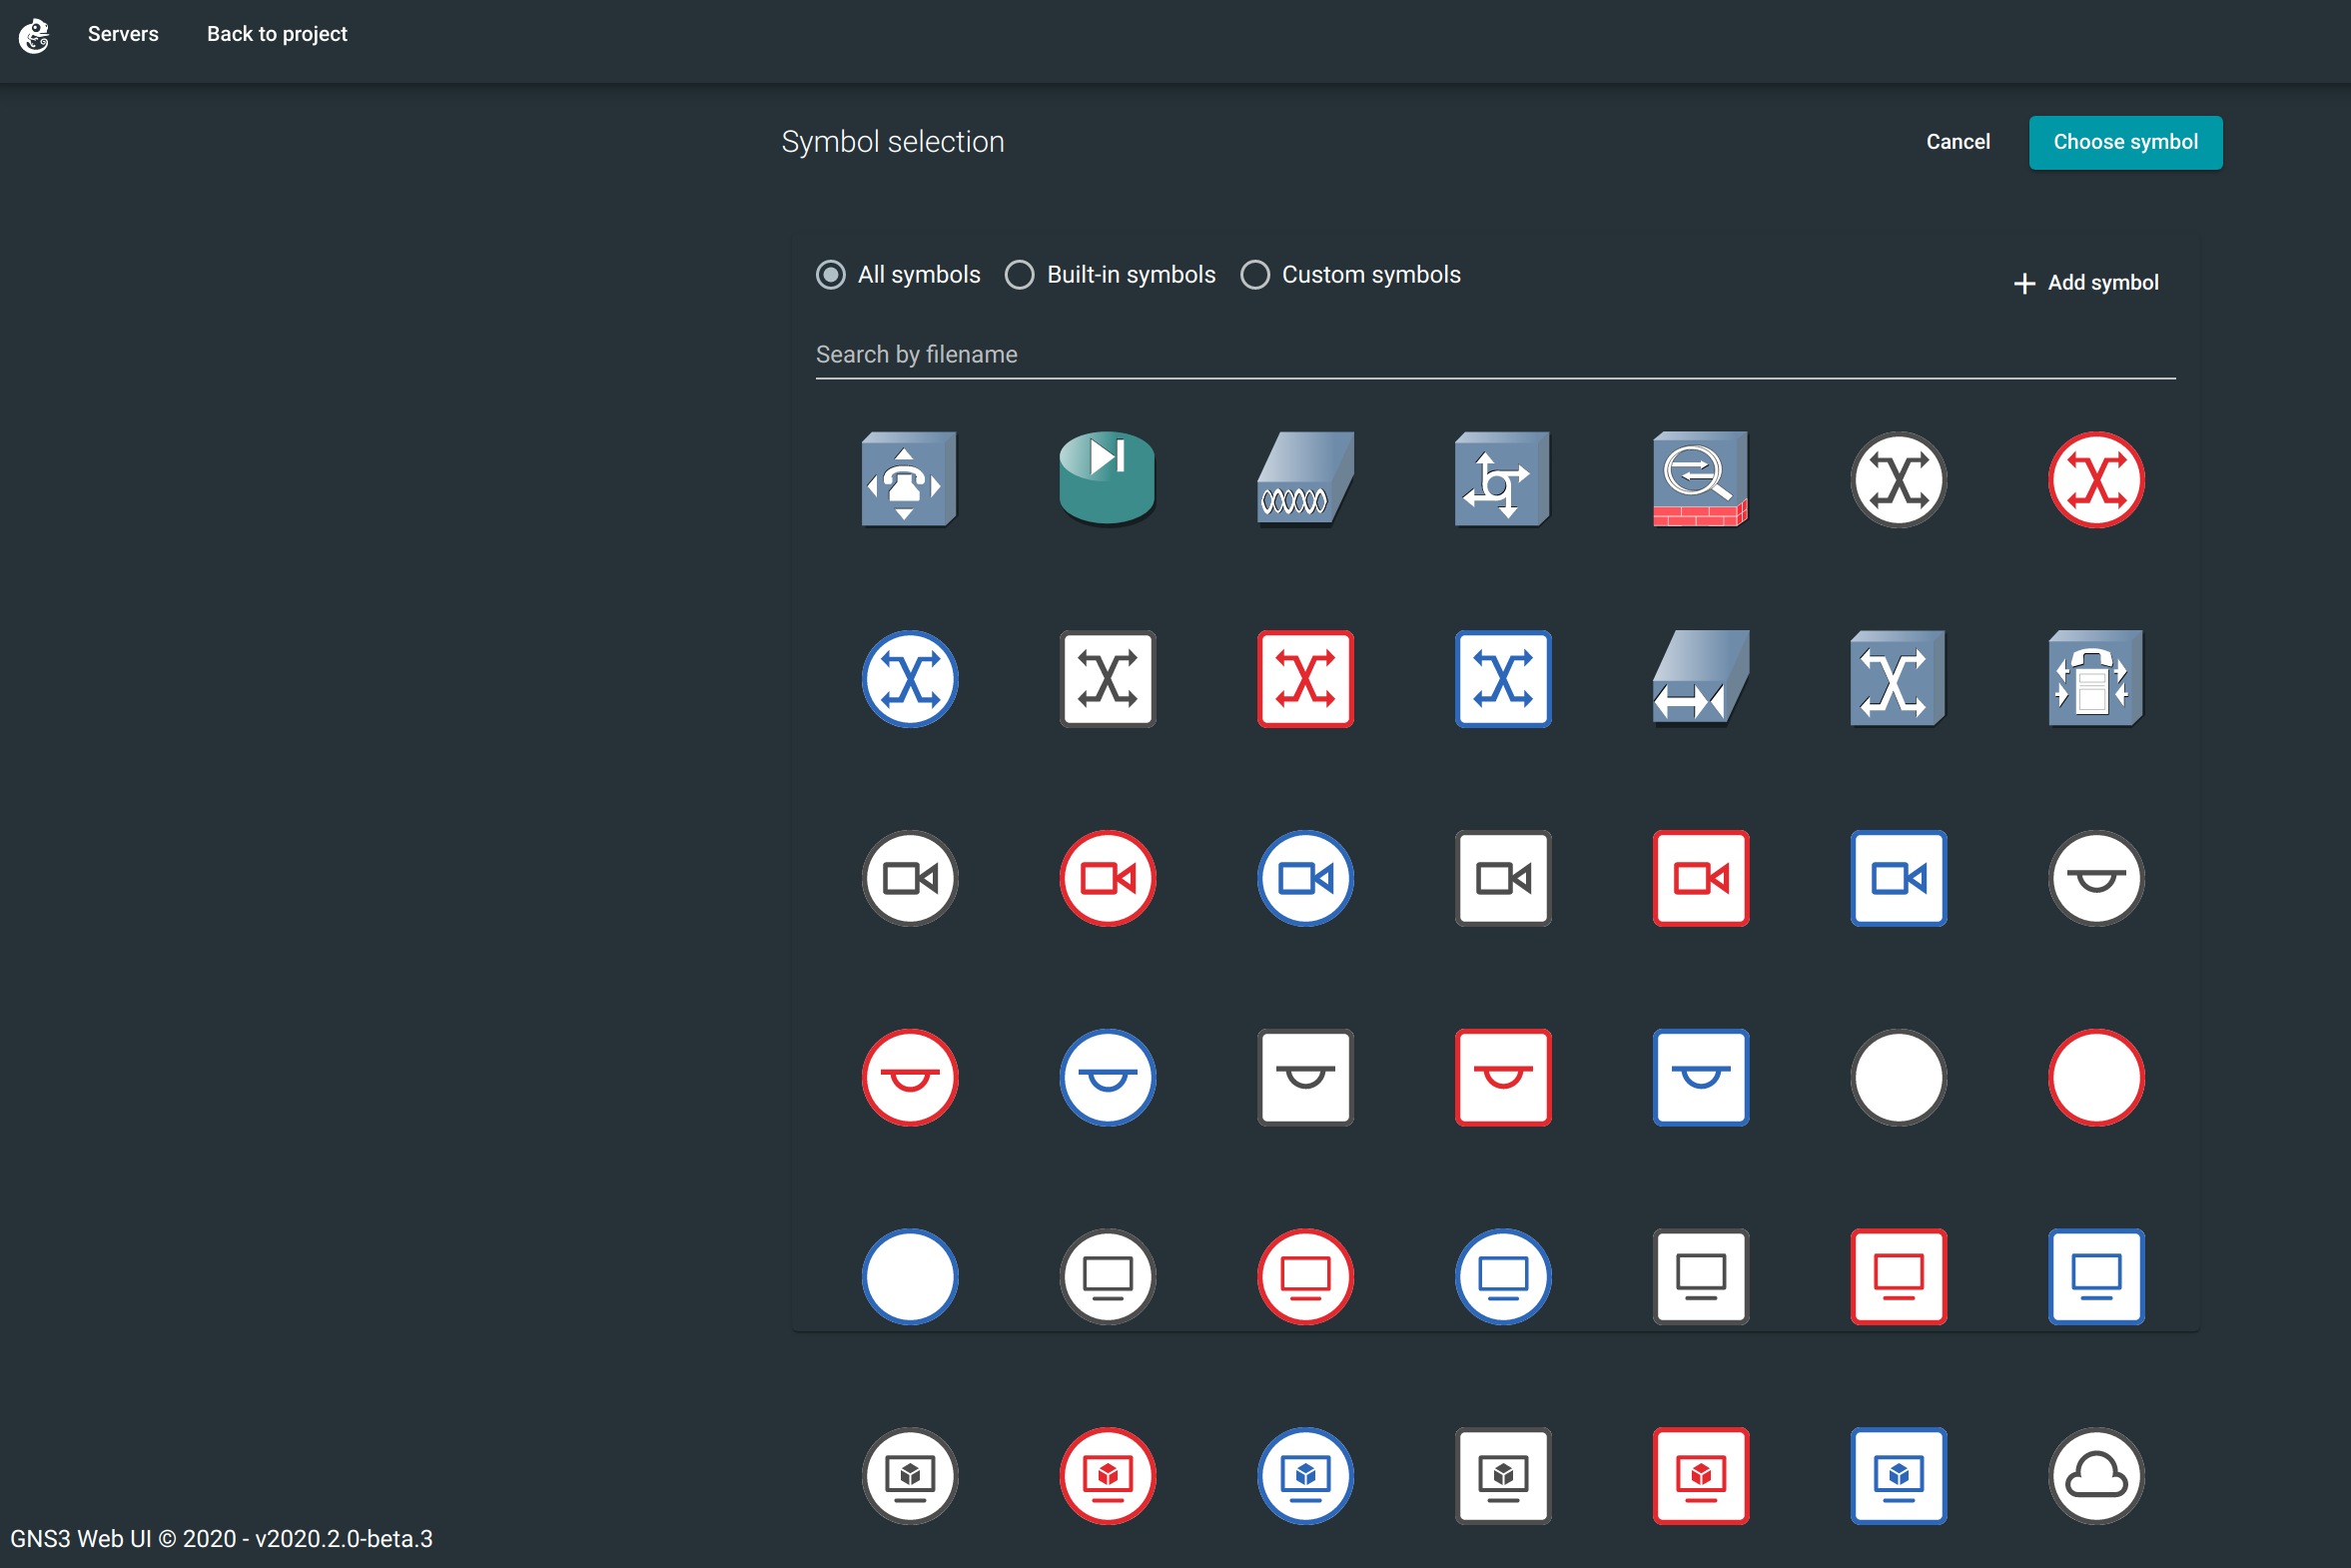This screenshot has width=2351, height=1568.
Task: Select the red square docker guest symbol
Action: pos(1699,1476)
